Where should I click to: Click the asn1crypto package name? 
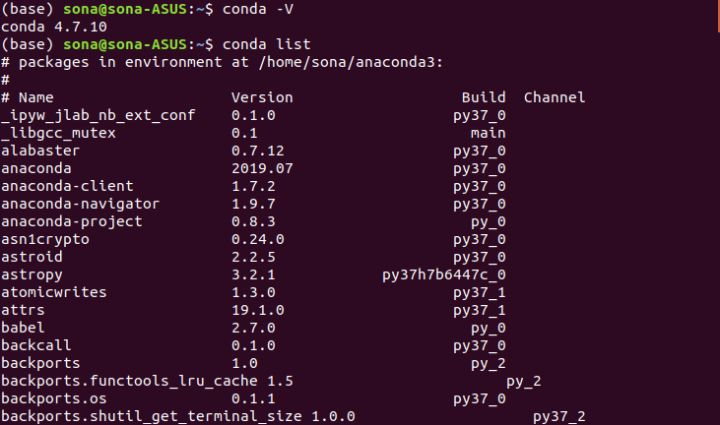45,239
